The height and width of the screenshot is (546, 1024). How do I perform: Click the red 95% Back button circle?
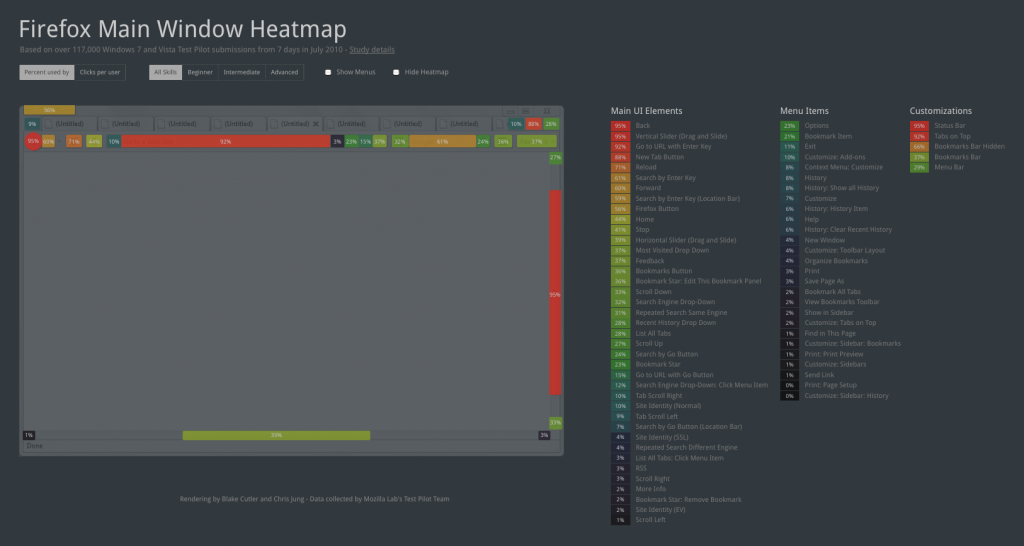pos(33,141)
